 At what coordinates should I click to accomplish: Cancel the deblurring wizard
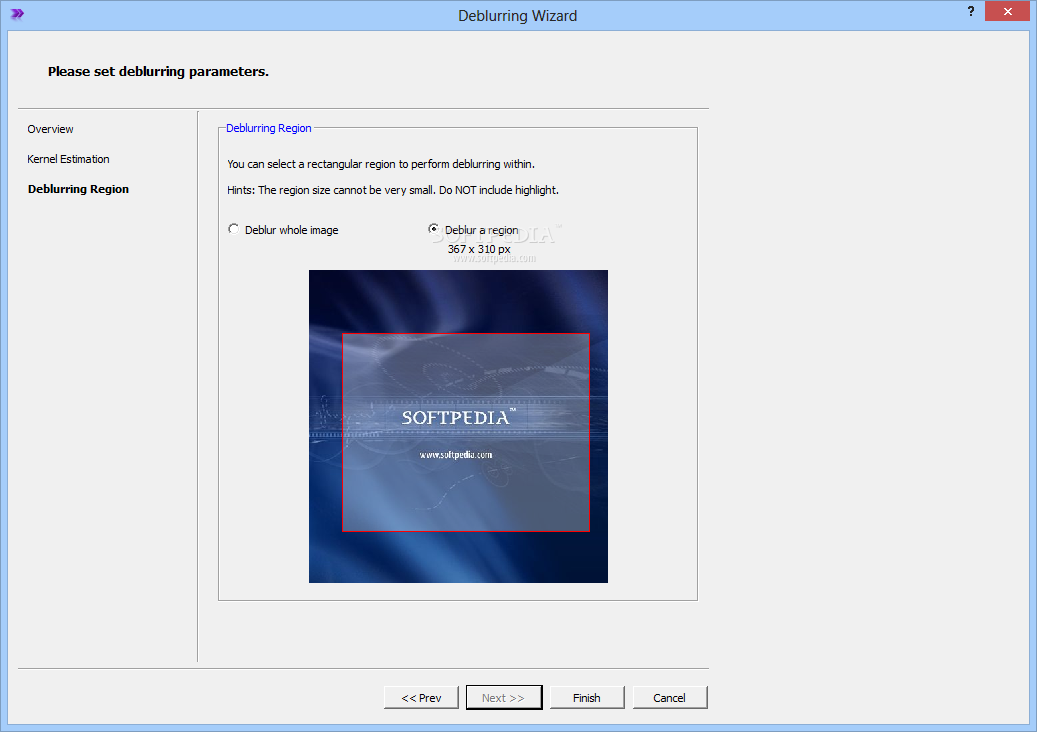(x=669, y=698)
